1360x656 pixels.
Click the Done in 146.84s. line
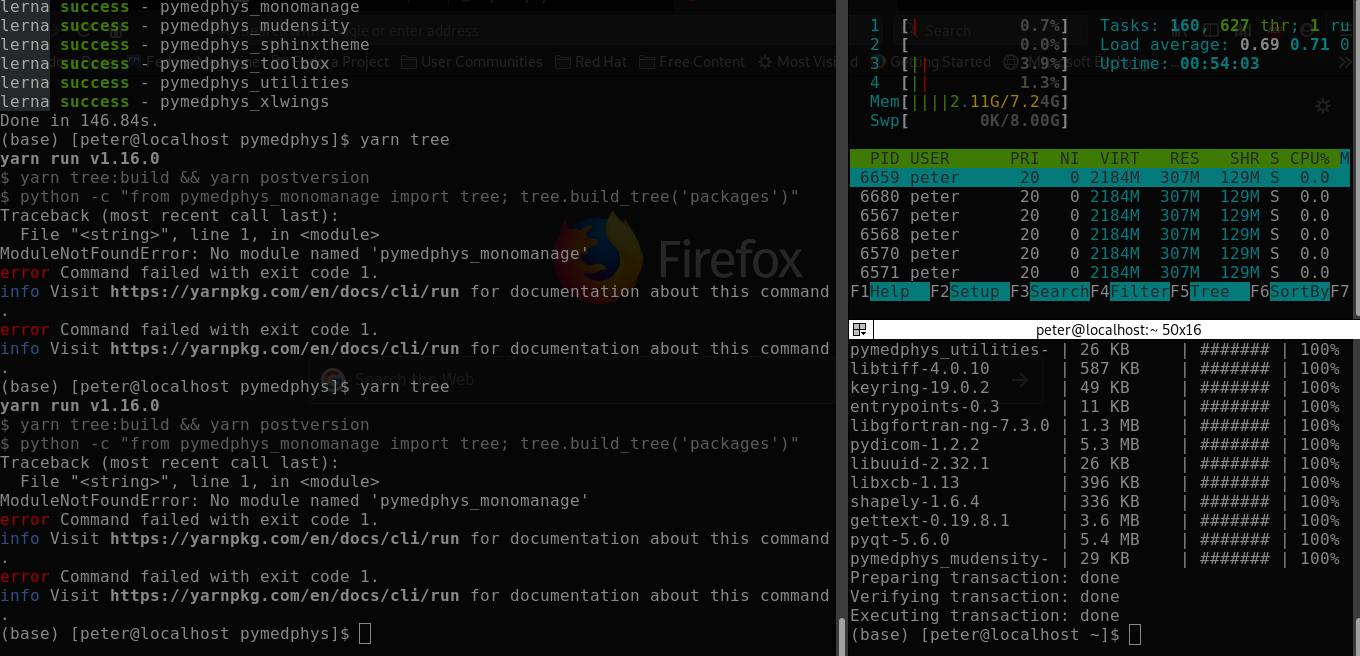pyautogui.click(x=80, y=120)
